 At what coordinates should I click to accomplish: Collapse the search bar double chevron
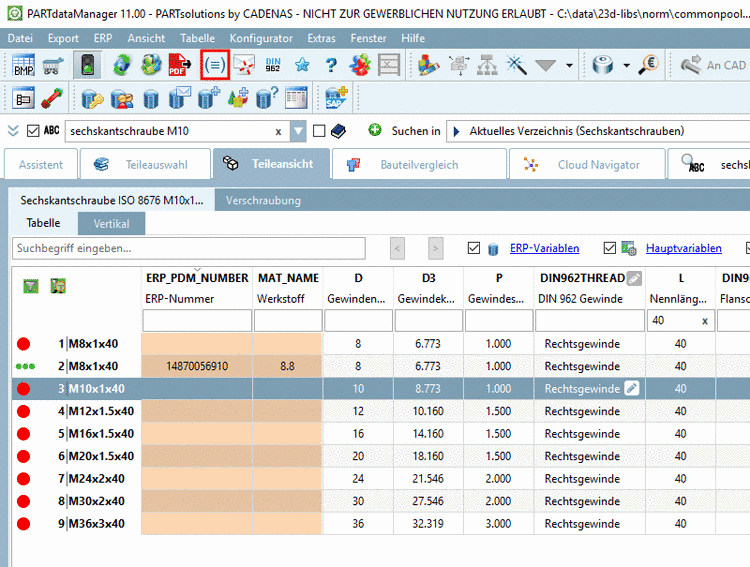(x=14, y=131)
